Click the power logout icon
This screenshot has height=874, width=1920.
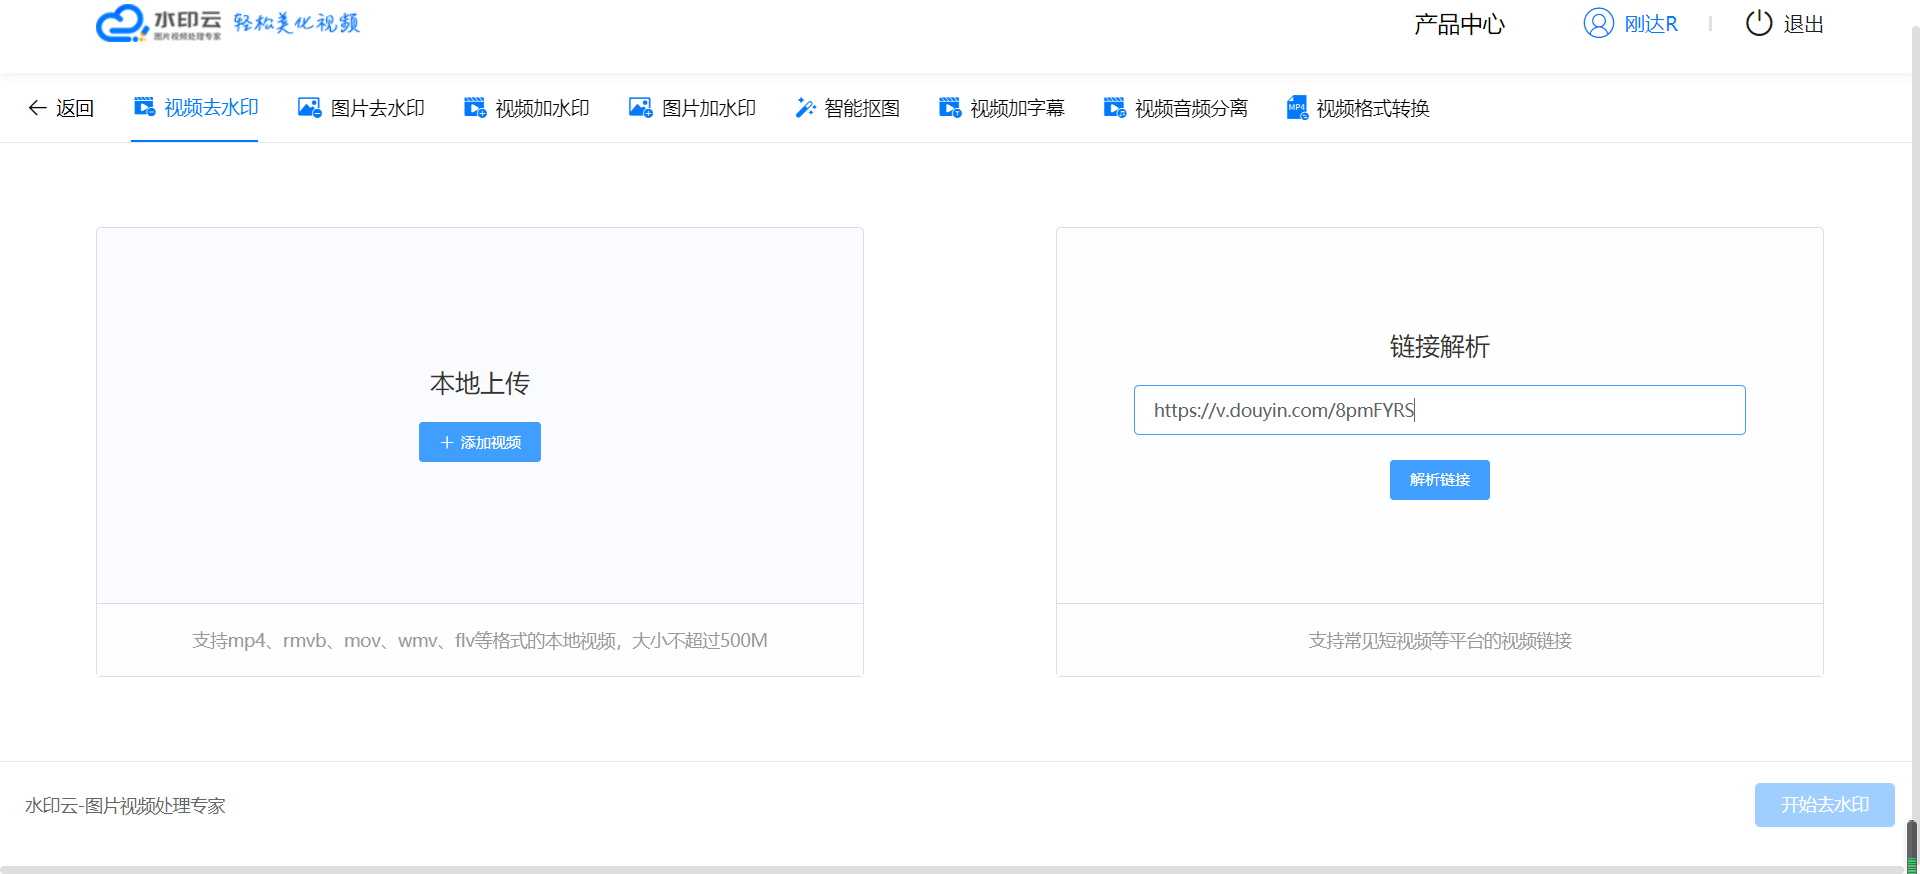1758,24
